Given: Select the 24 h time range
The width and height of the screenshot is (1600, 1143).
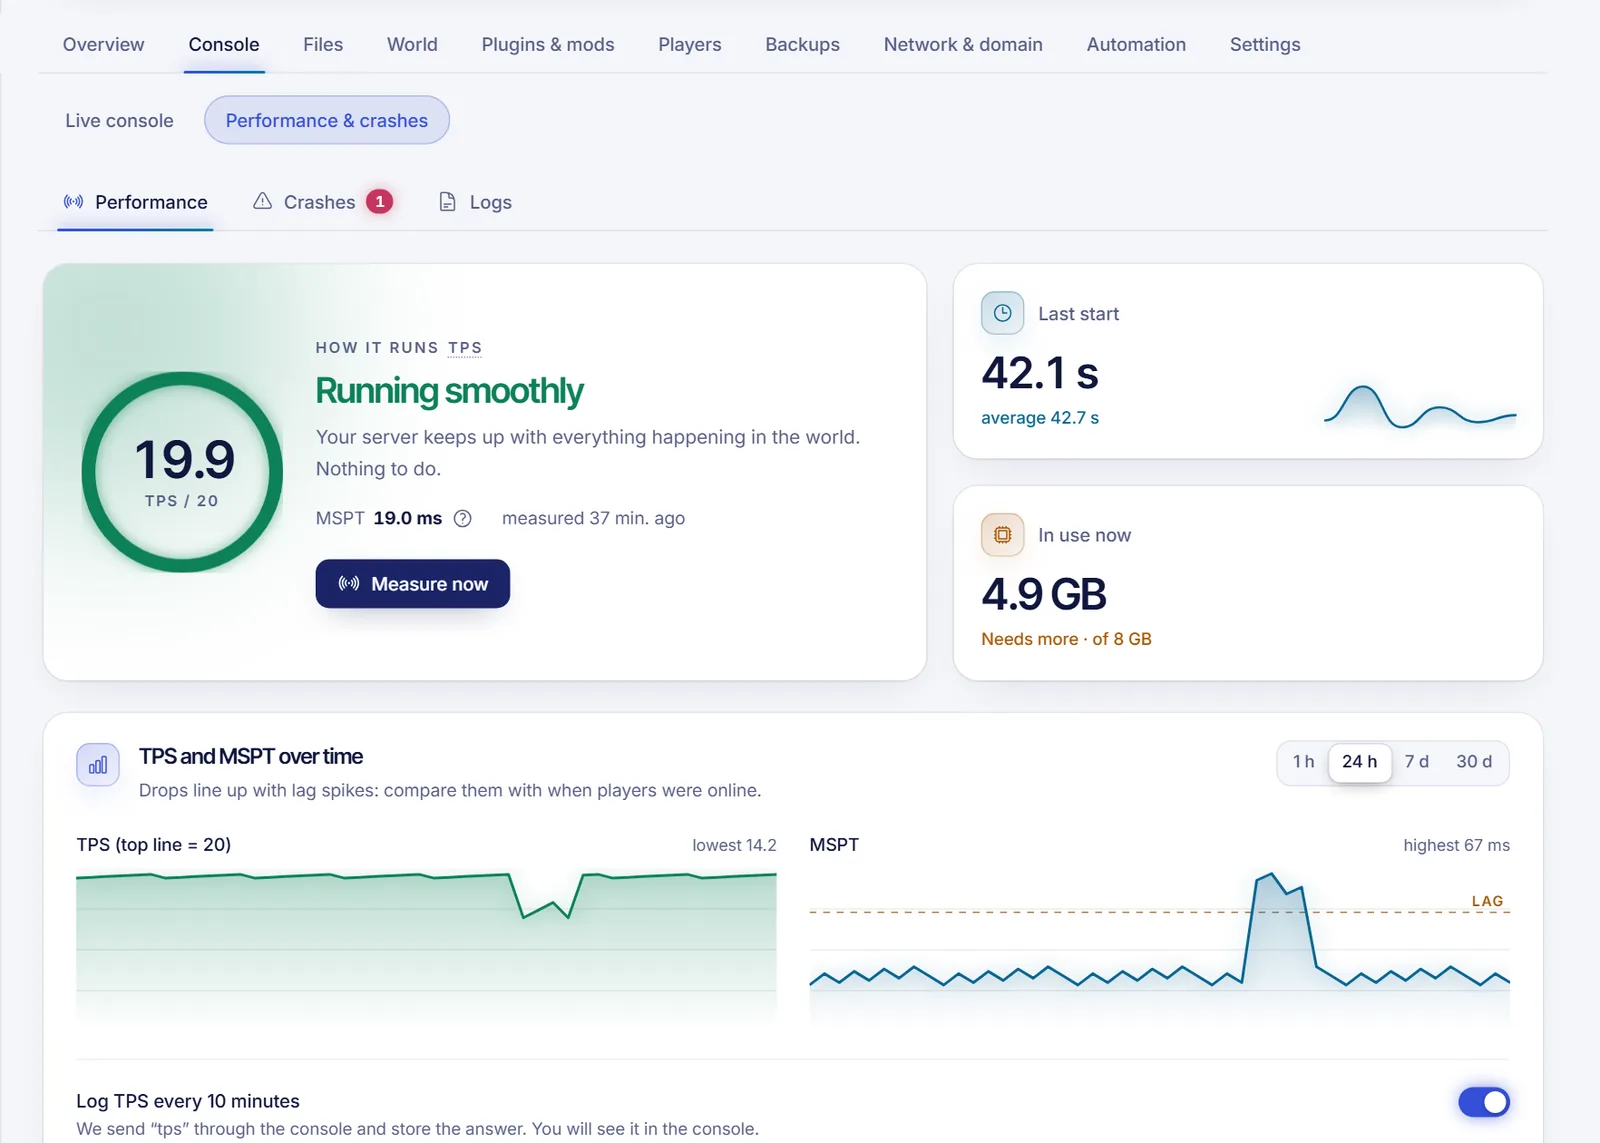Looking at the screenshot, I should point(1359,762).
